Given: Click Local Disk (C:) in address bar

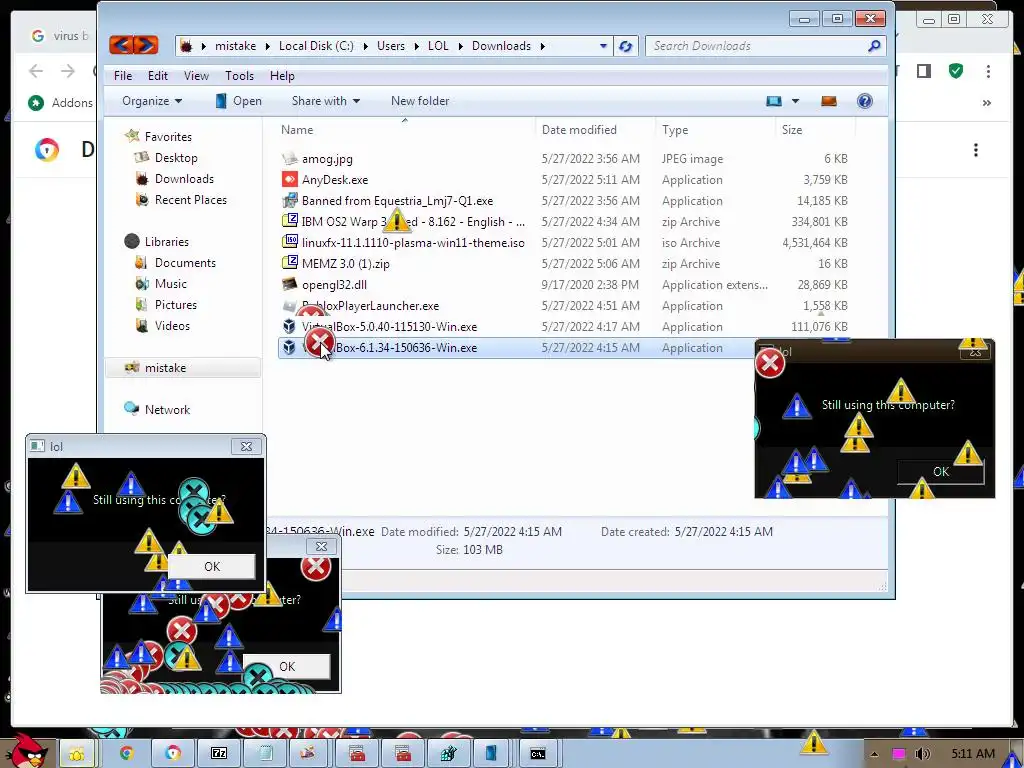Looking at the screenshot, I should coord(316,46).
